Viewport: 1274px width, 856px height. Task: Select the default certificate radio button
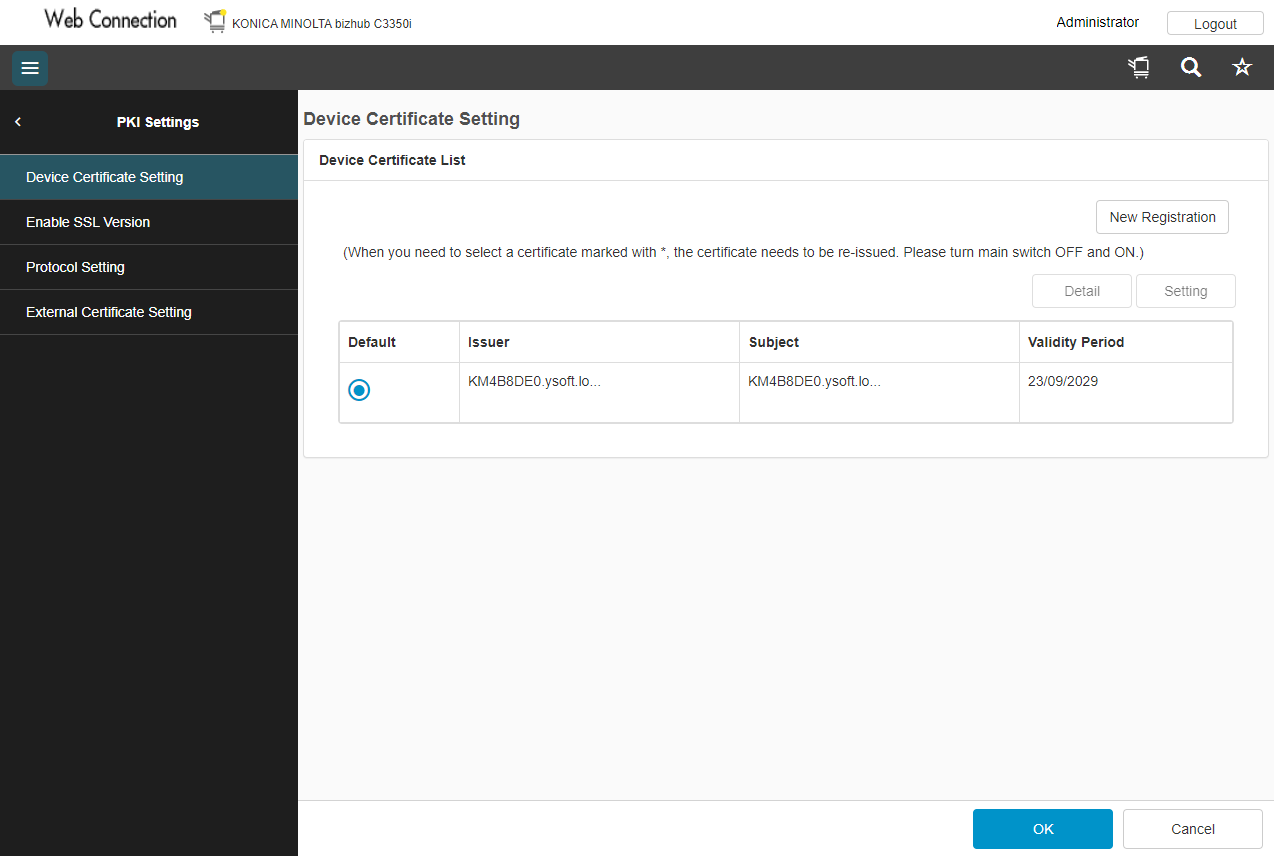(x=359, y=390)
